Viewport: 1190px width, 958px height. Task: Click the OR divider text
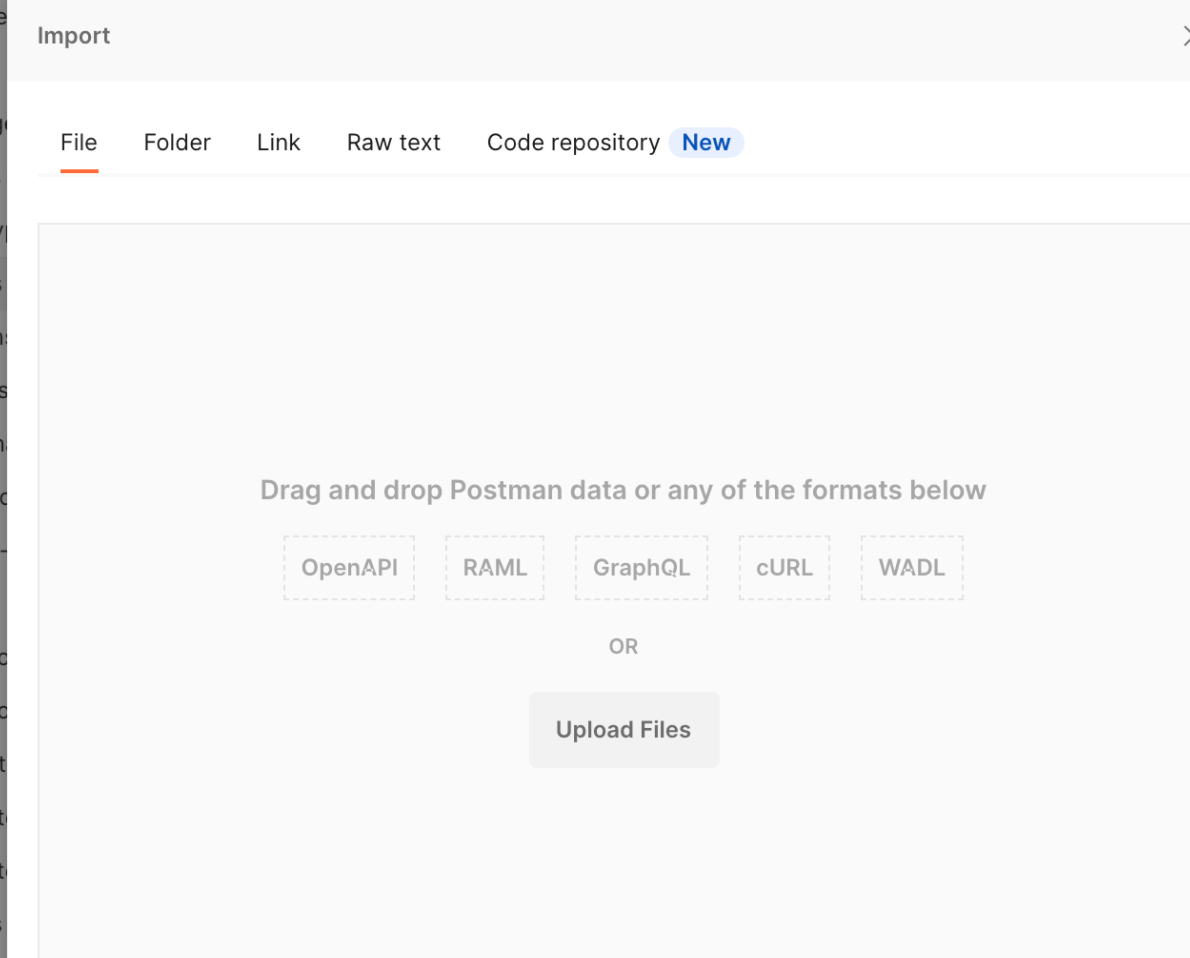[623, 646]
